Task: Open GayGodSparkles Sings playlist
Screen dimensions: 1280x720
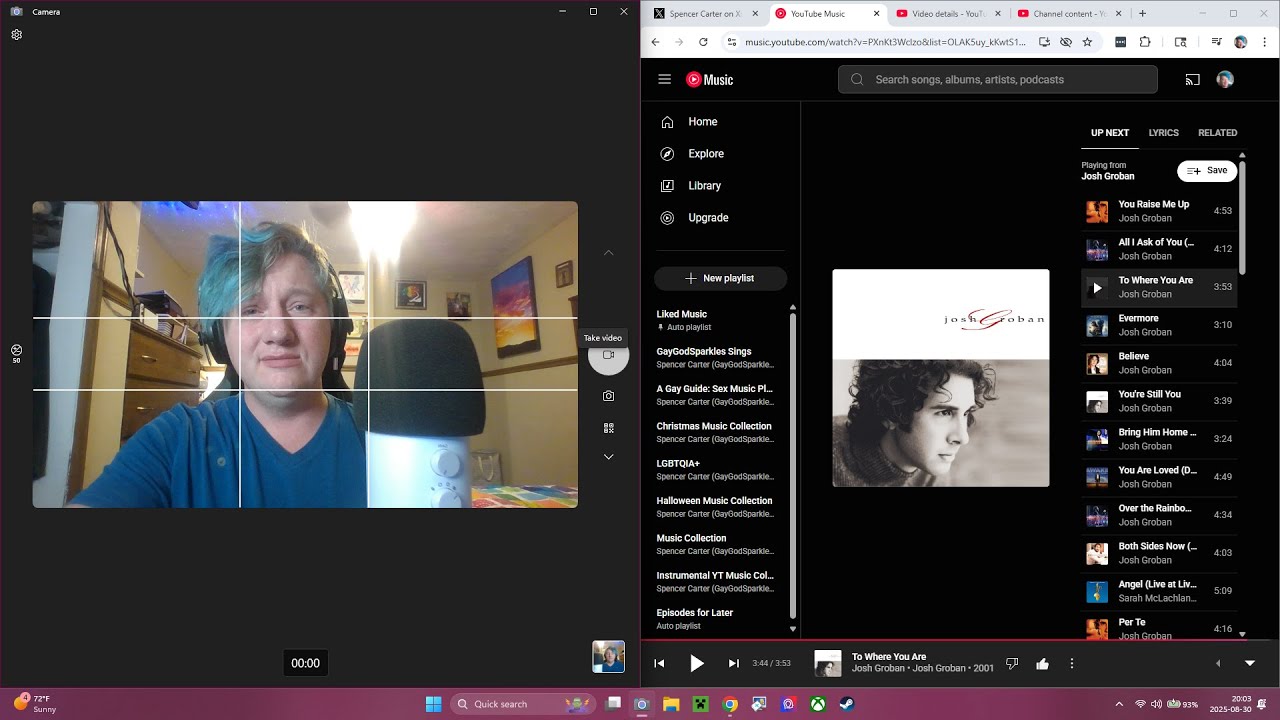Action: pyautogui.click(x=717, y=358)
